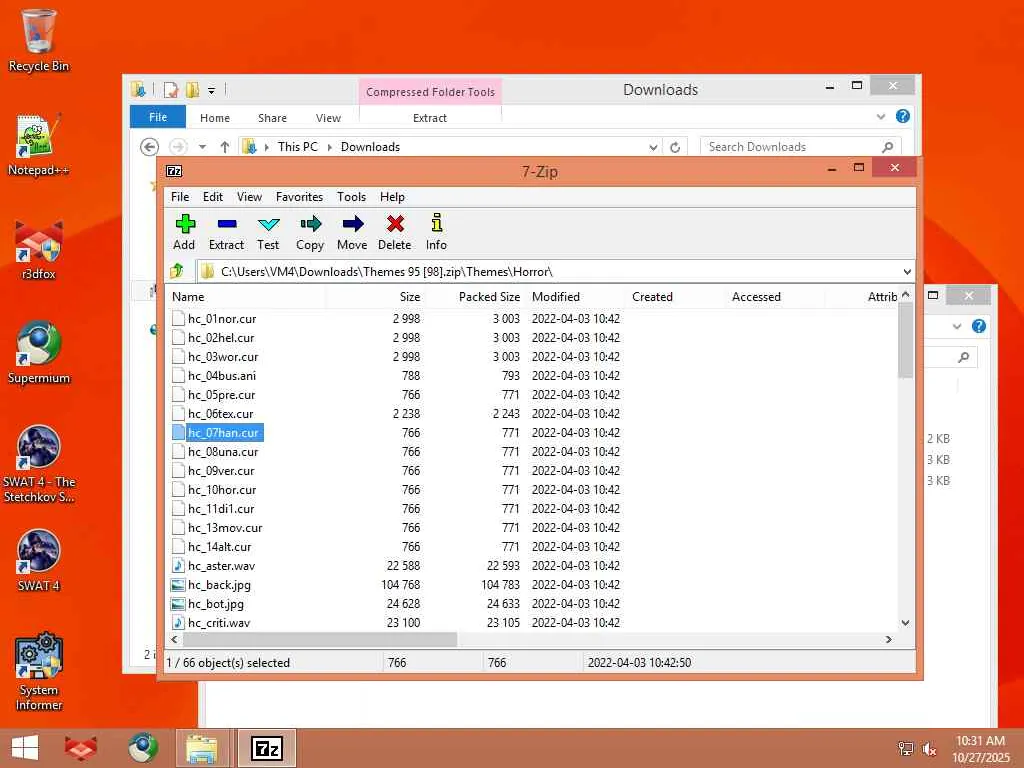Select the r3dfox desktop shortcut
The height and width of the screenshot is (768, 1024).
click(39, 250)
